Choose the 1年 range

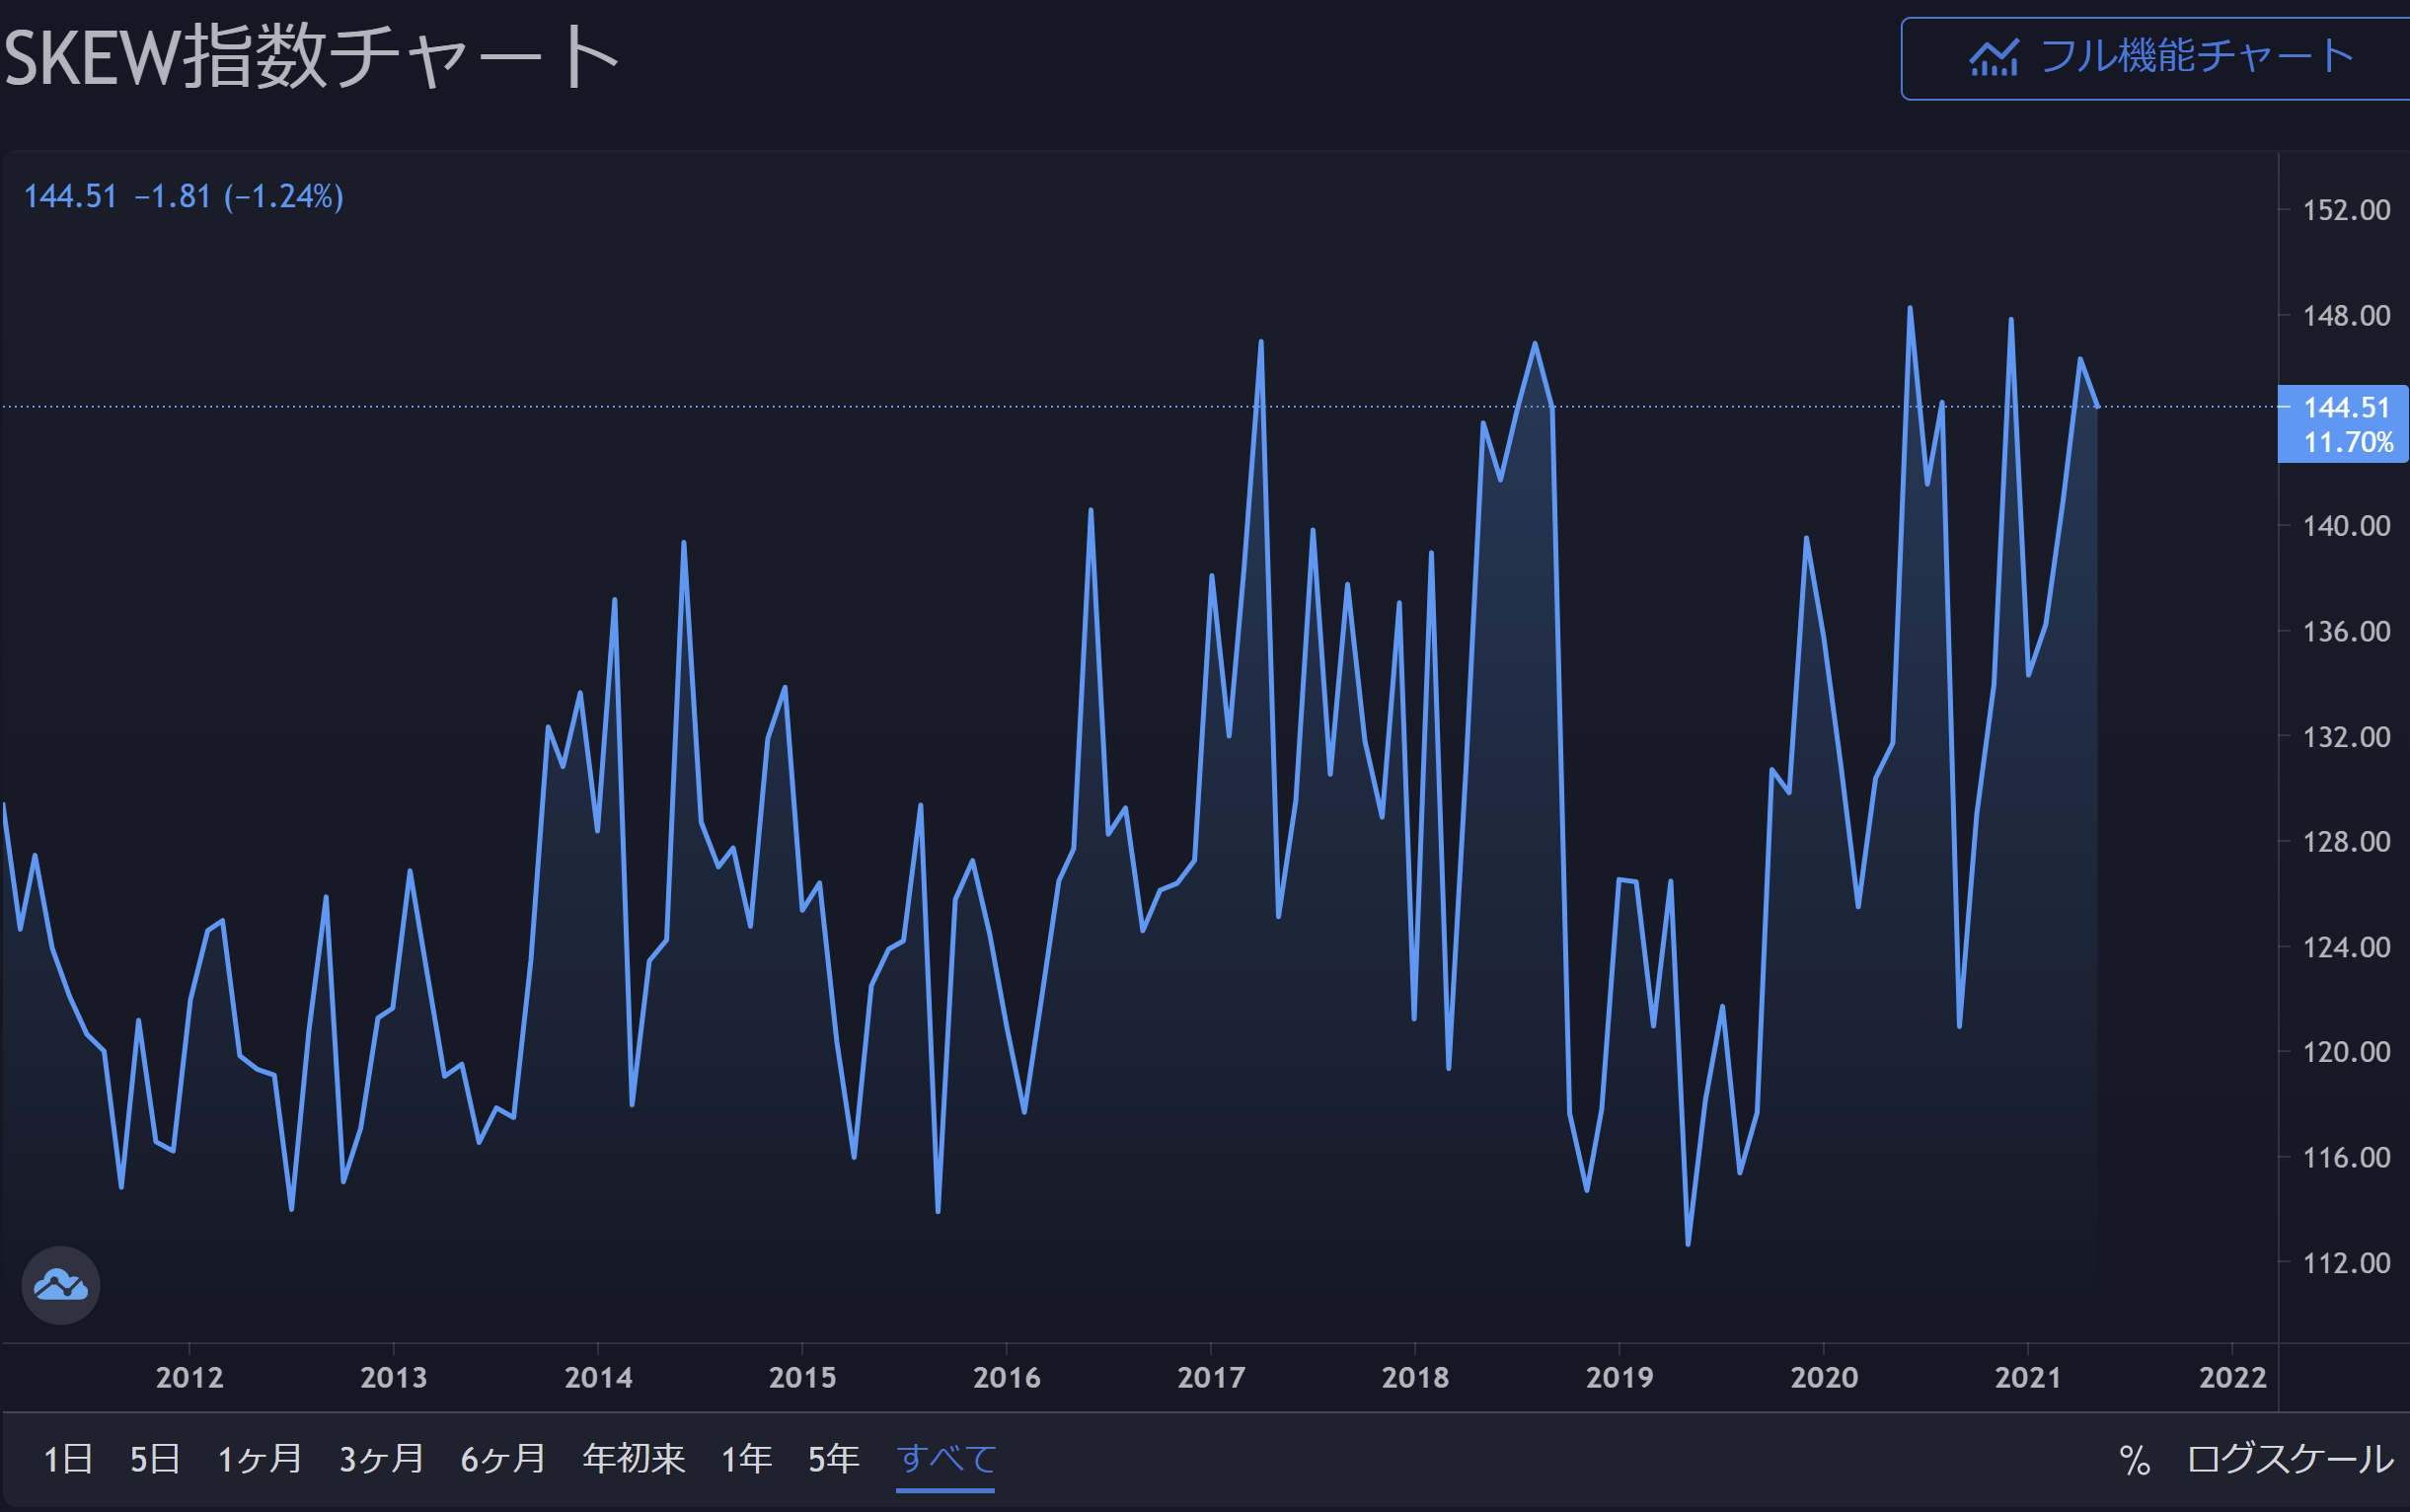[746, 1460]
